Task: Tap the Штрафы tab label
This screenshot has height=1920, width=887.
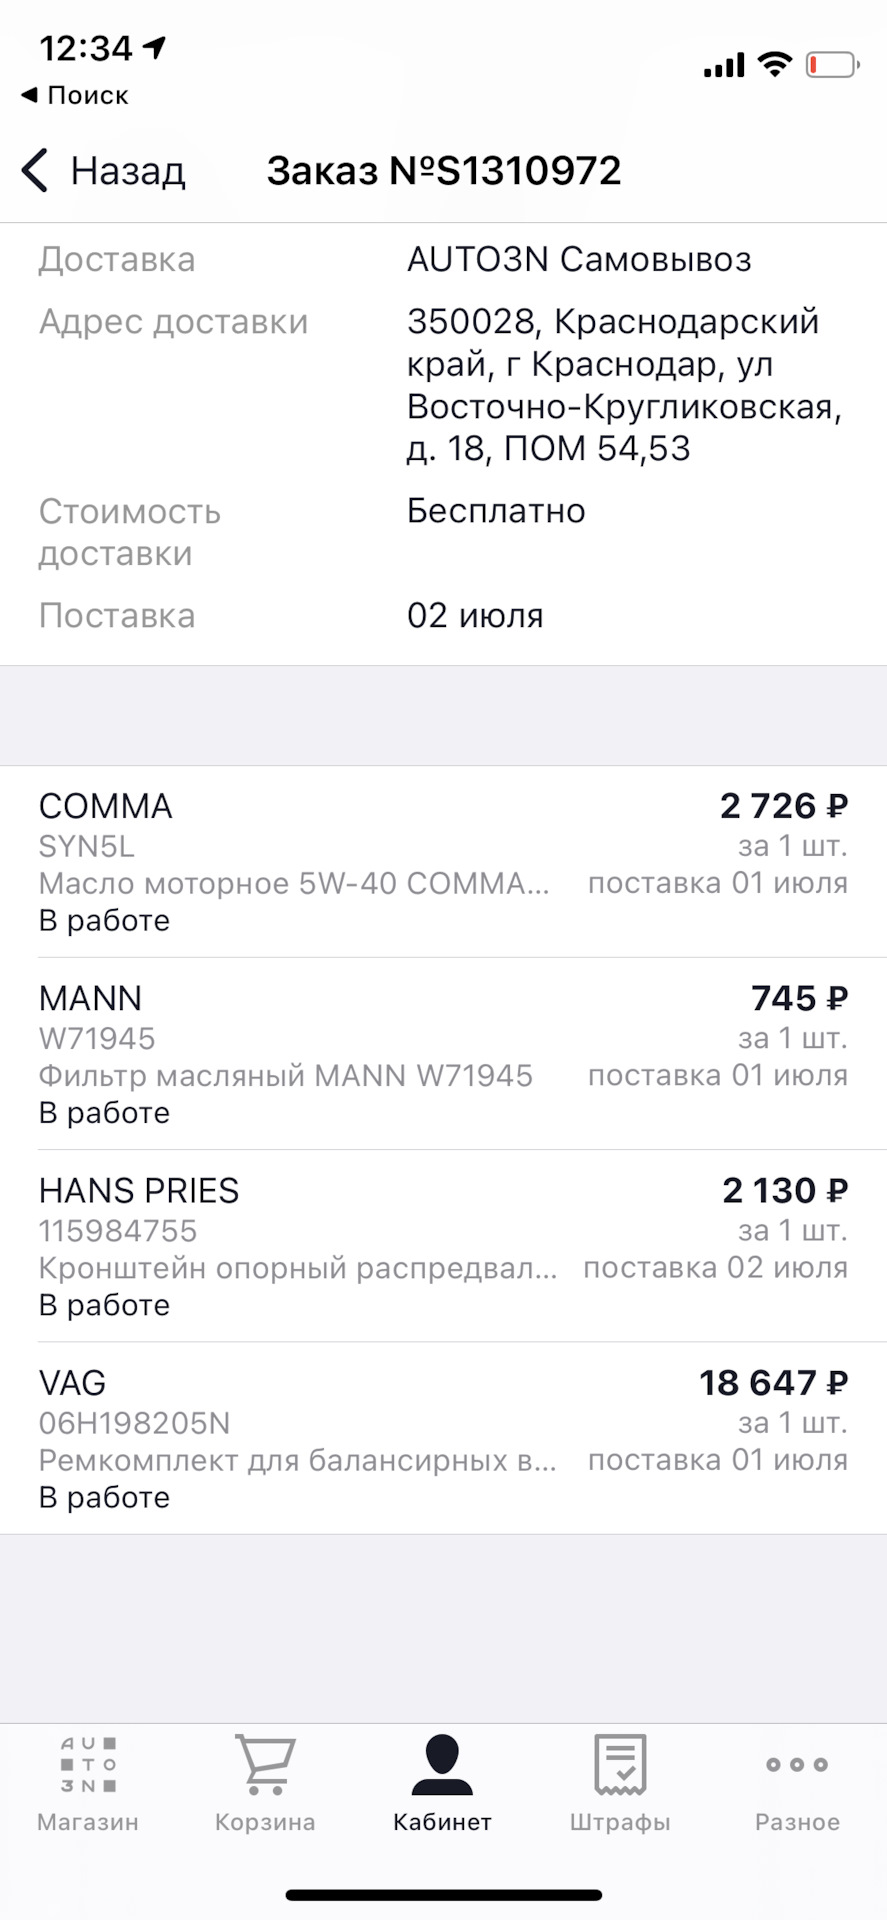Action: point(620,1822)
